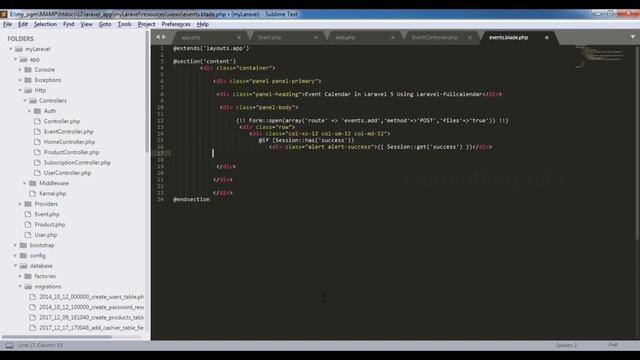Go to next tab with right arrow
The image size is (640, 360).
164,37
